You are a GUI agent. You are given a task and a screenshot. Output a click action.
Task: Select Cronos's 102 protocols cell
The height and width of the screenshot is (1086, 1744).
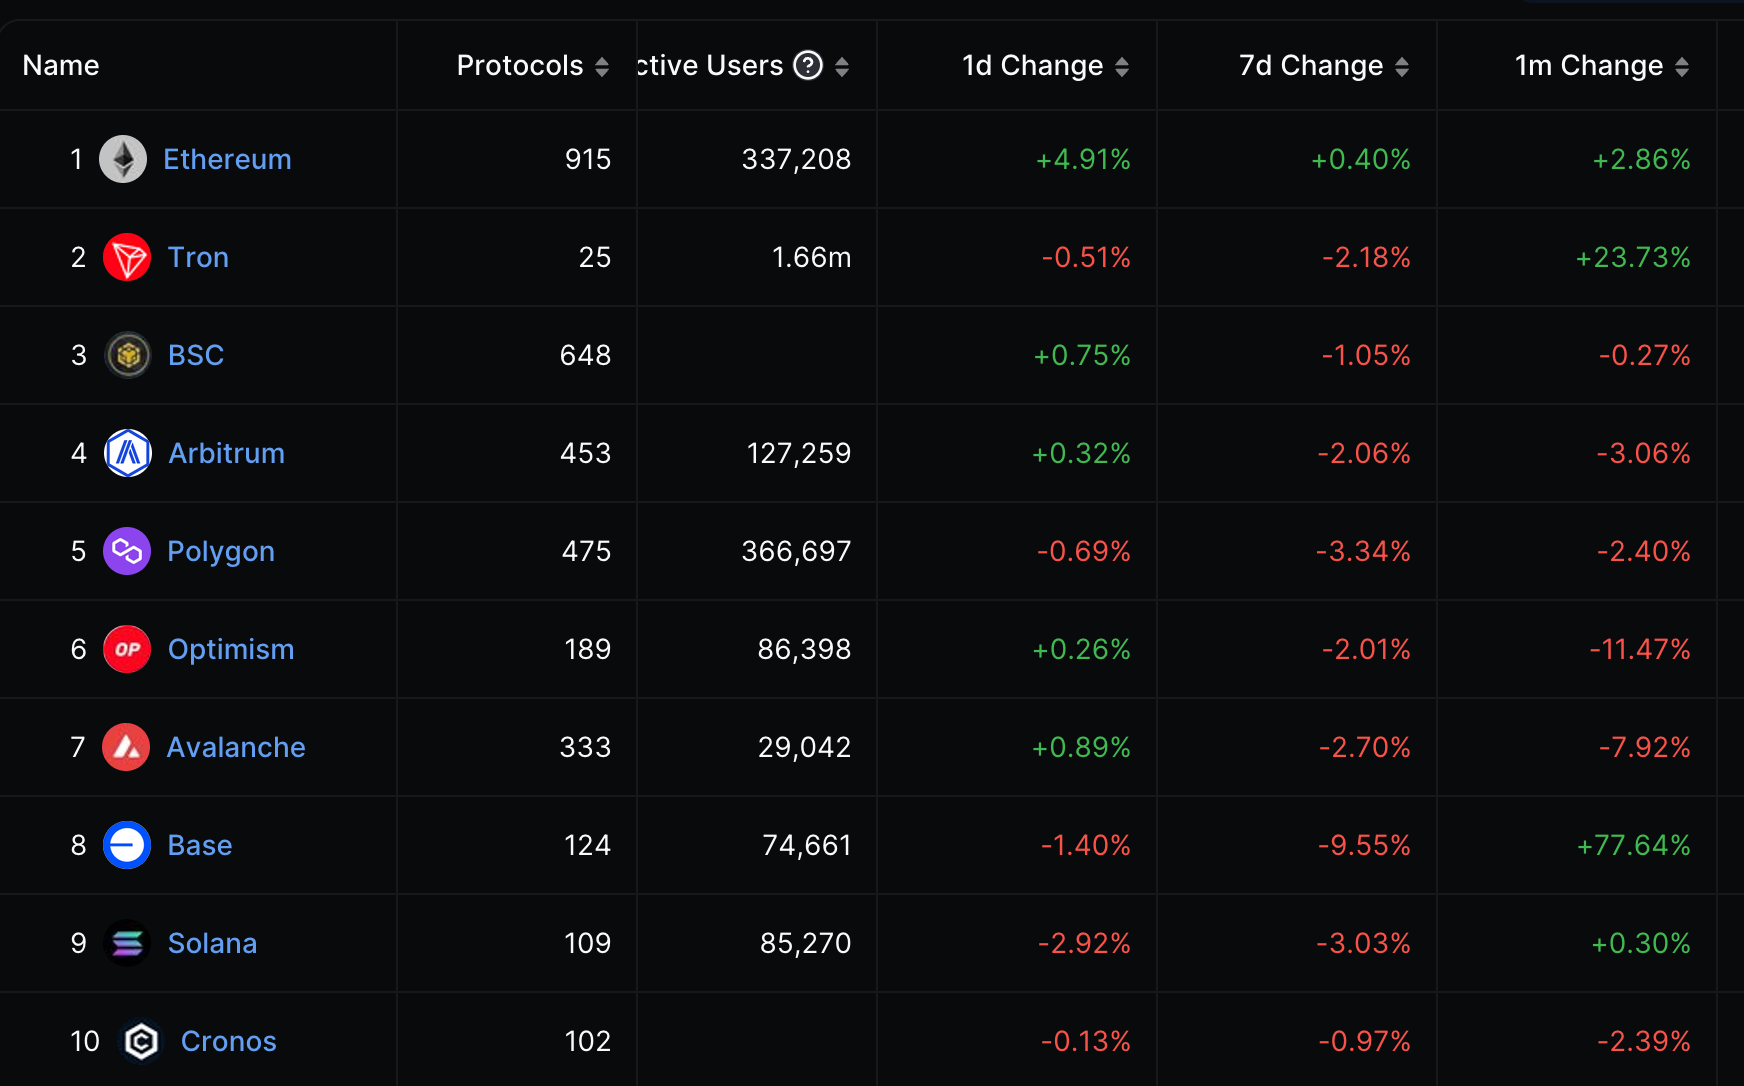[588, 1041]
